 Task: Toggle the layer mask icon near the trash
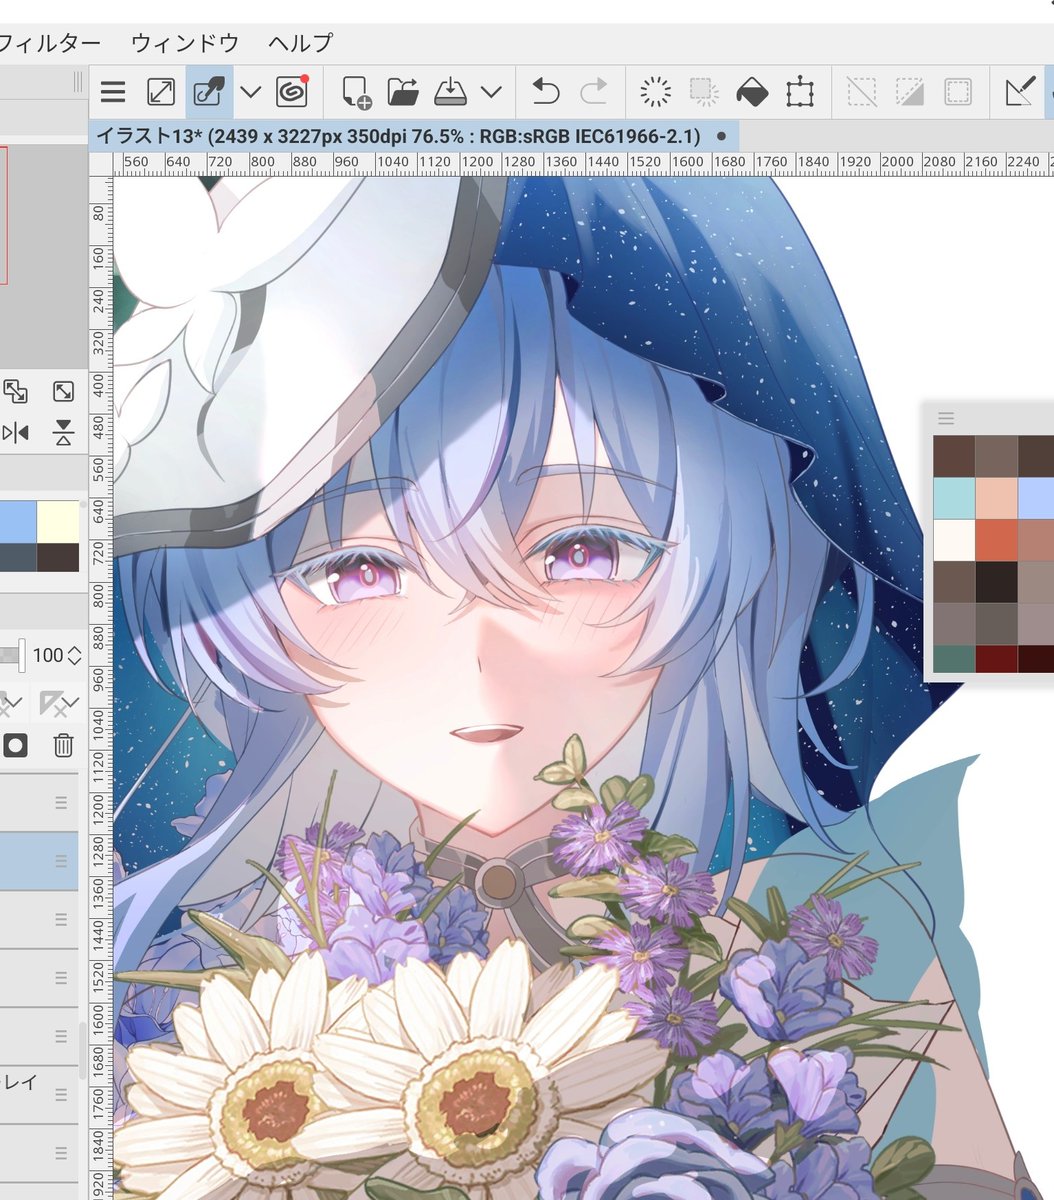(15, 745)
